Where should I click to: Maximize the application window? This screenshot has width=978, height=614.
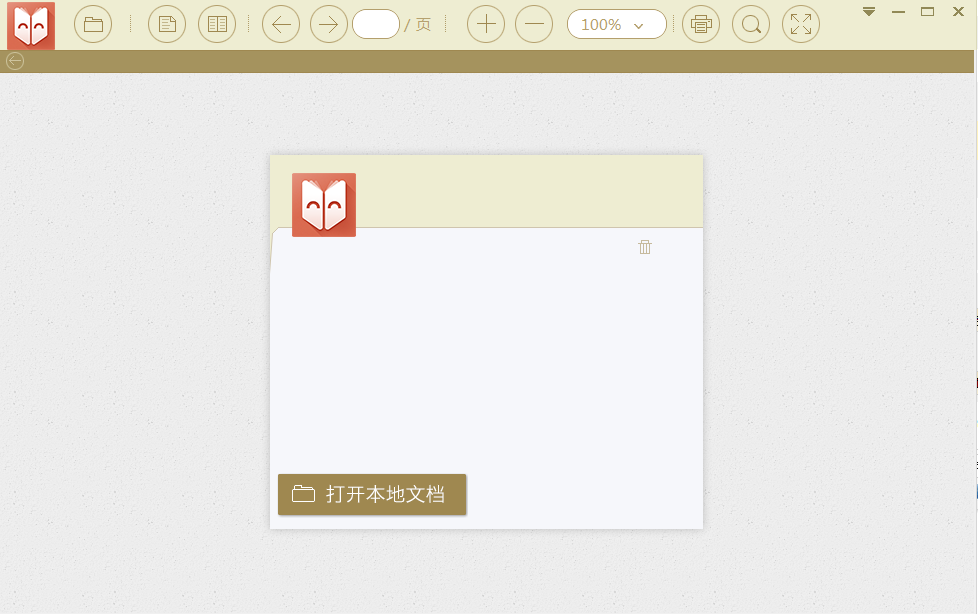[x=928, y=11]
